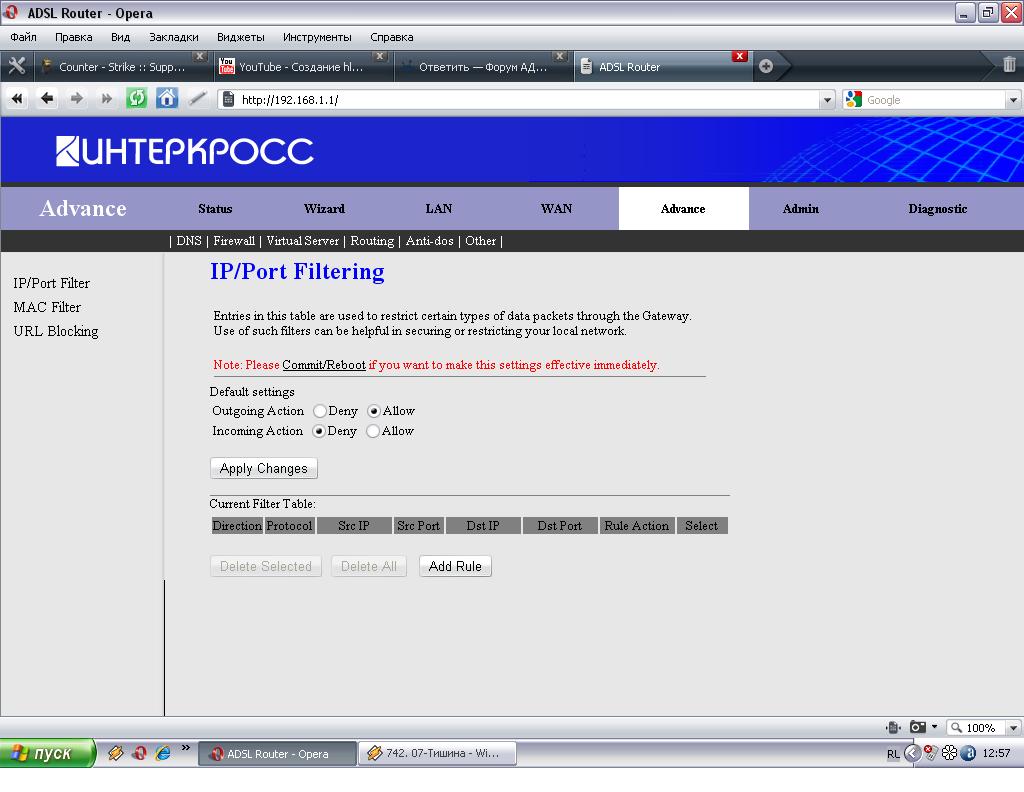Click the fast forward navigation button

[x=106, y=99]
